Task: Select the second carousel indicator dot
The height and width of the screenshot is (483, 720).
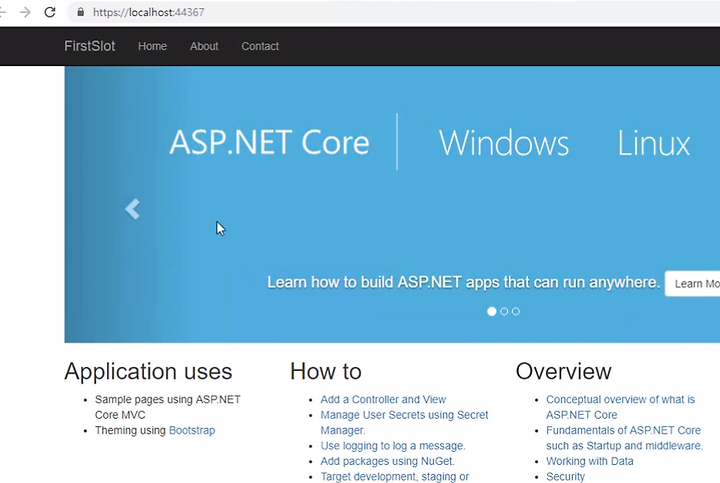Action: (x=504, y=311)
